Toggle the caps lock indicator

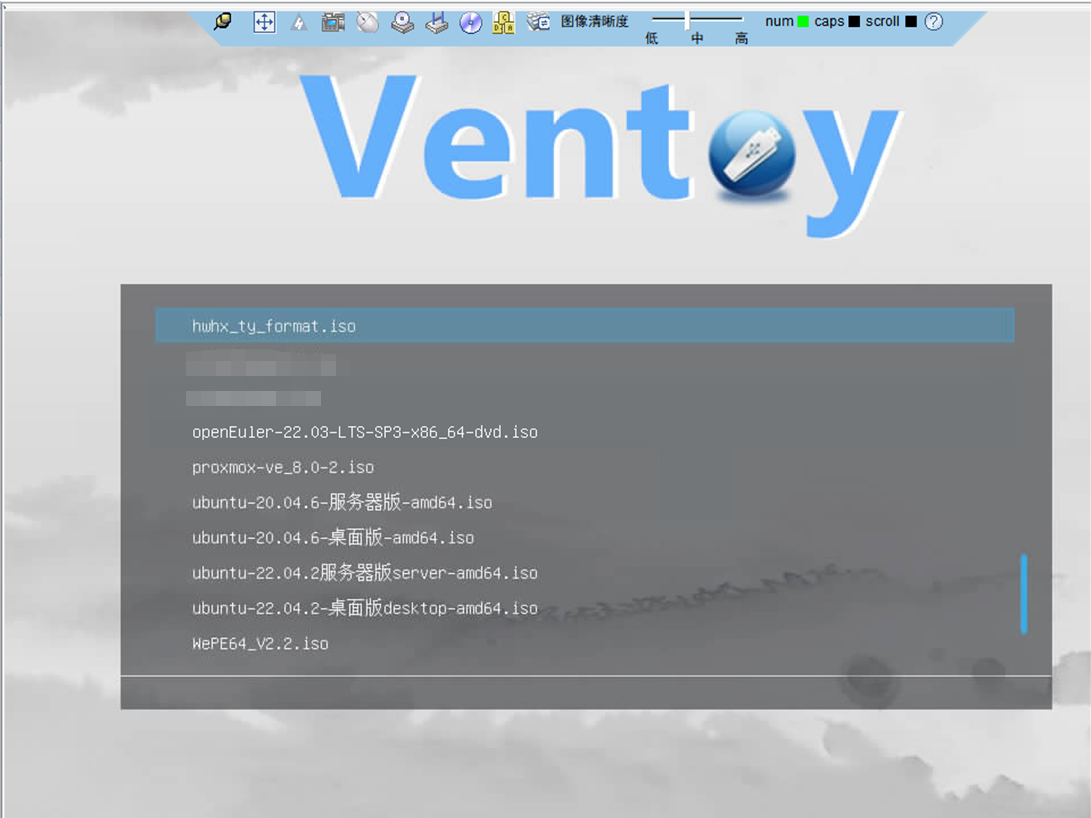pyautogui.click(x=854, y=21)
